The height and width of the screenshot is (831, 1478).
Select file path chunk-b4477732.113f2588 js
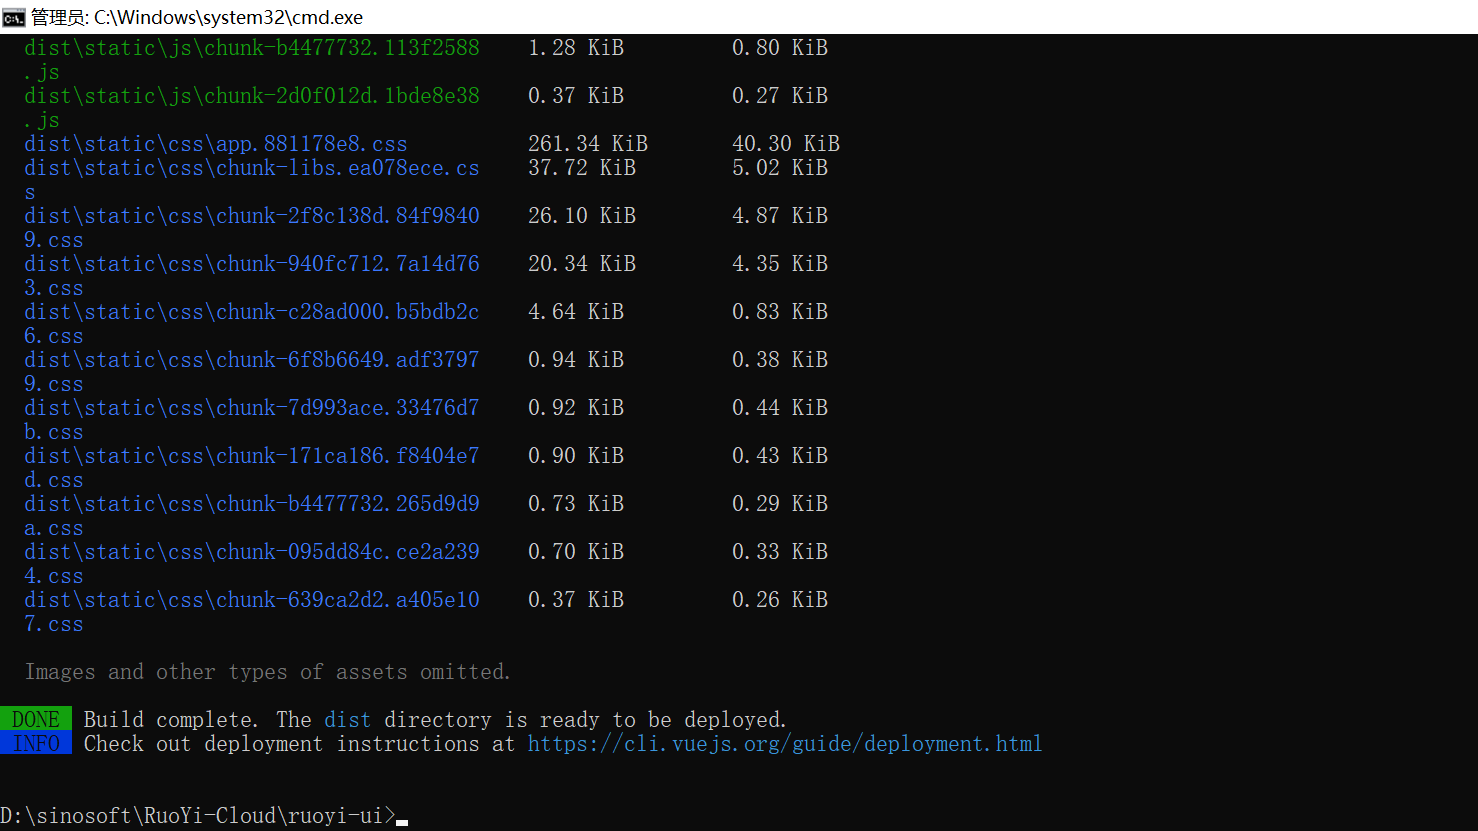coord(252,60)
